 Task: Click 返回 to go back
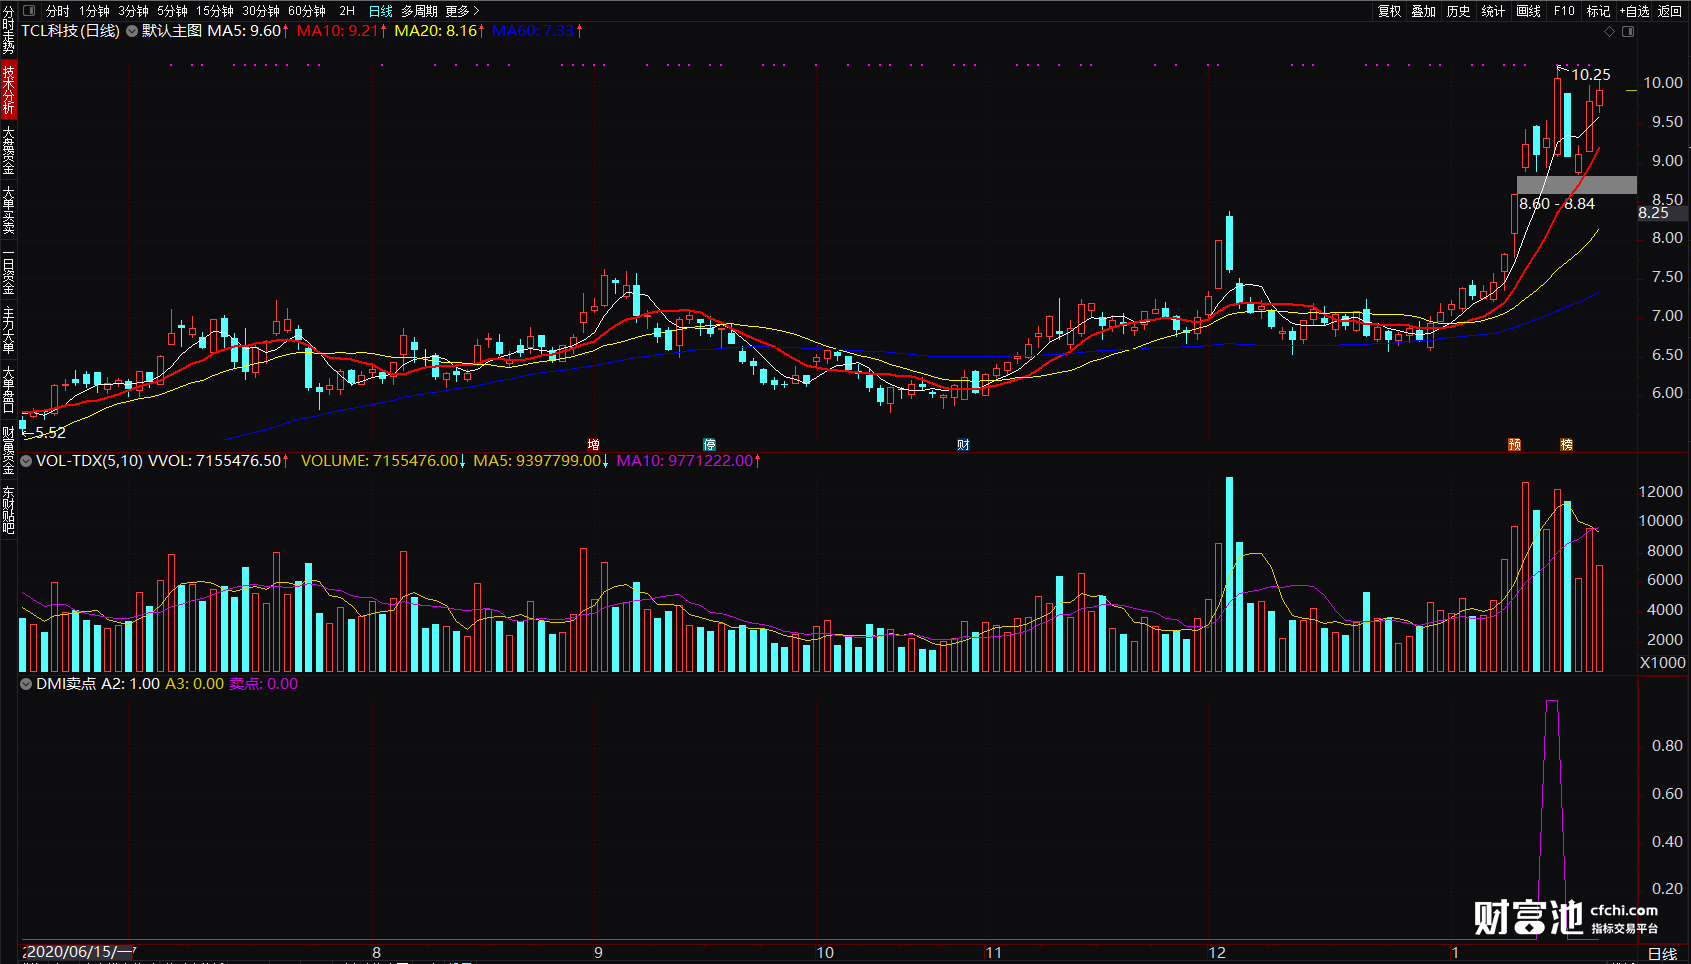(1670, 11)
